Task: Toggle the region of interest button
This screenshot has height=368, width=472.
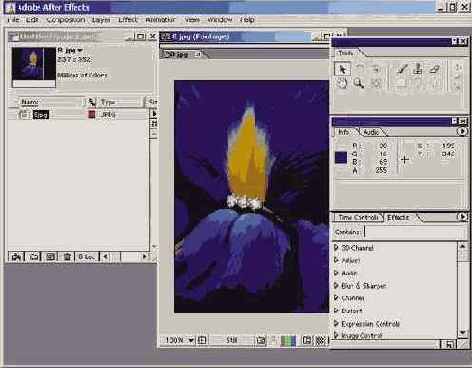Action: (306, 340)
